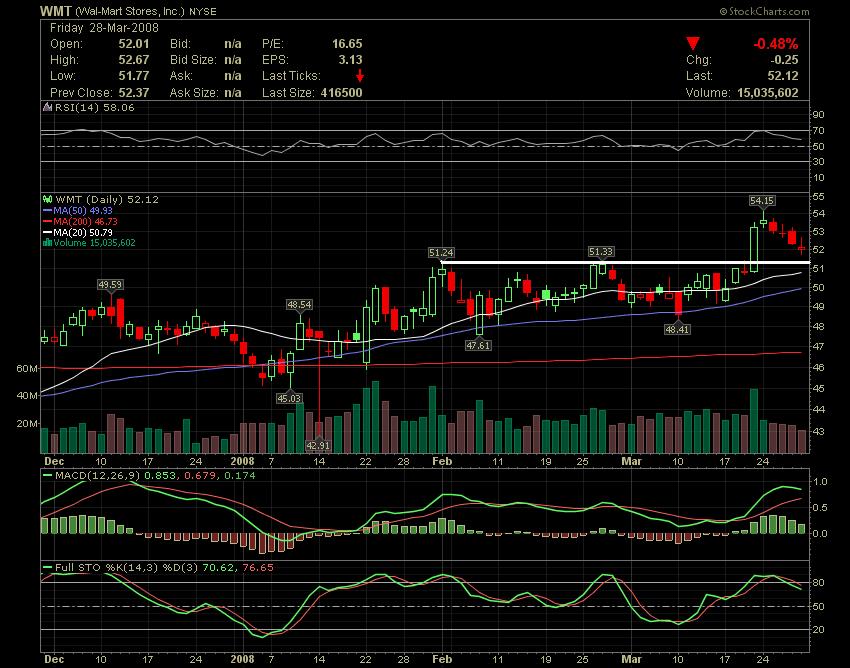The height and width of the screenshot is (668, 850).
Task: Click the 43 price axis label
Action: (819, 432)
